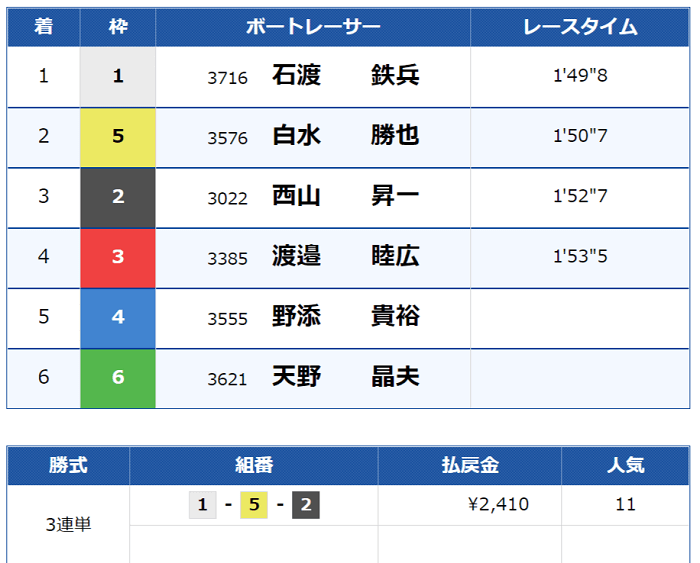Open racer 白水 勝也 profile
This screenshot has width=700, height=563.
pos(345,136)
